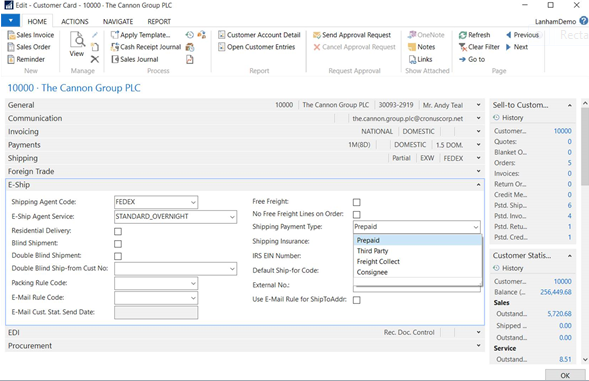Switch to the ACTIONS ribbon tab

pyautogui.click(x=75, y=21)
